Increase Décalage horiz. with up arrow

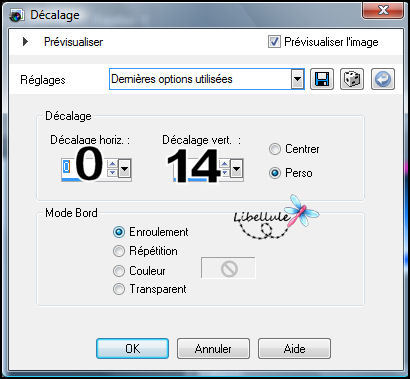[x=112, y=163]
